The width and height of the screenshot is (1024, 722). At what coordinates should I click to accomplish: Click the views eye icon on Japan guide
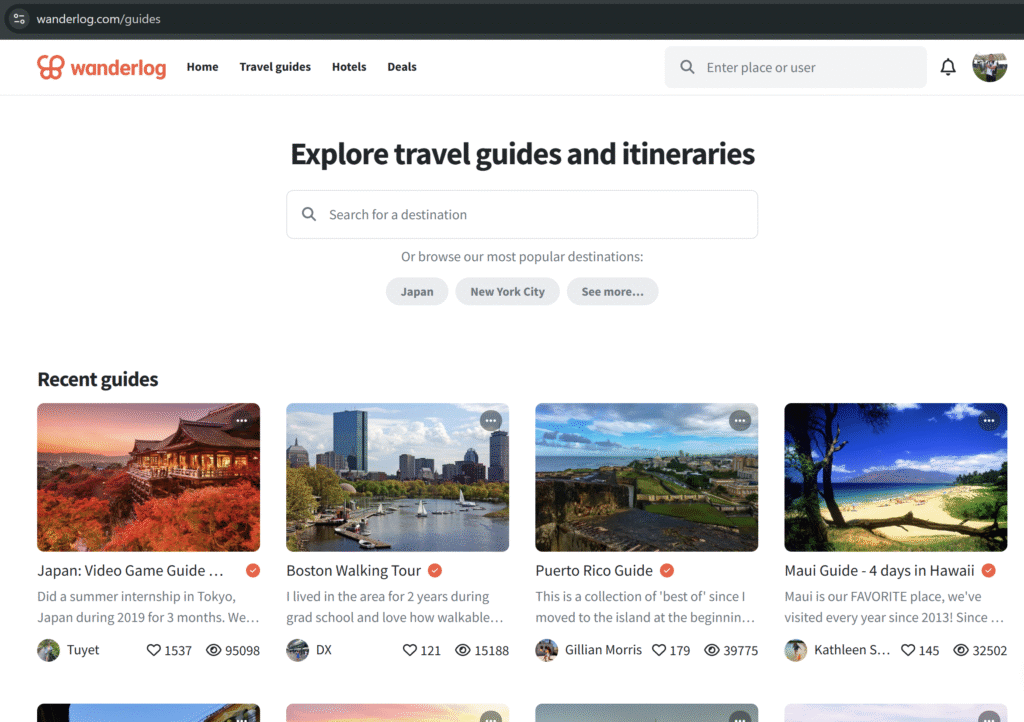(x=213, y=650)
